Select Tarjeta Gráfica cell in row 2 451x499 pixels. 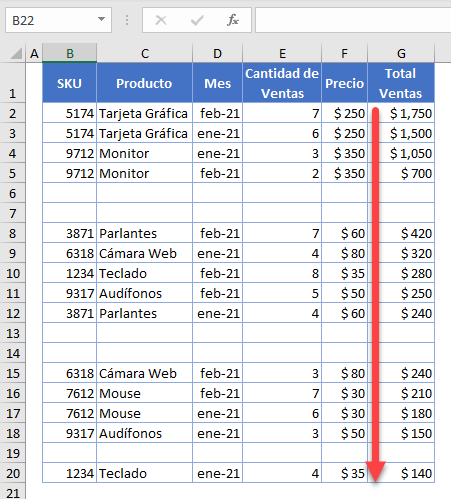click(144, 113)
